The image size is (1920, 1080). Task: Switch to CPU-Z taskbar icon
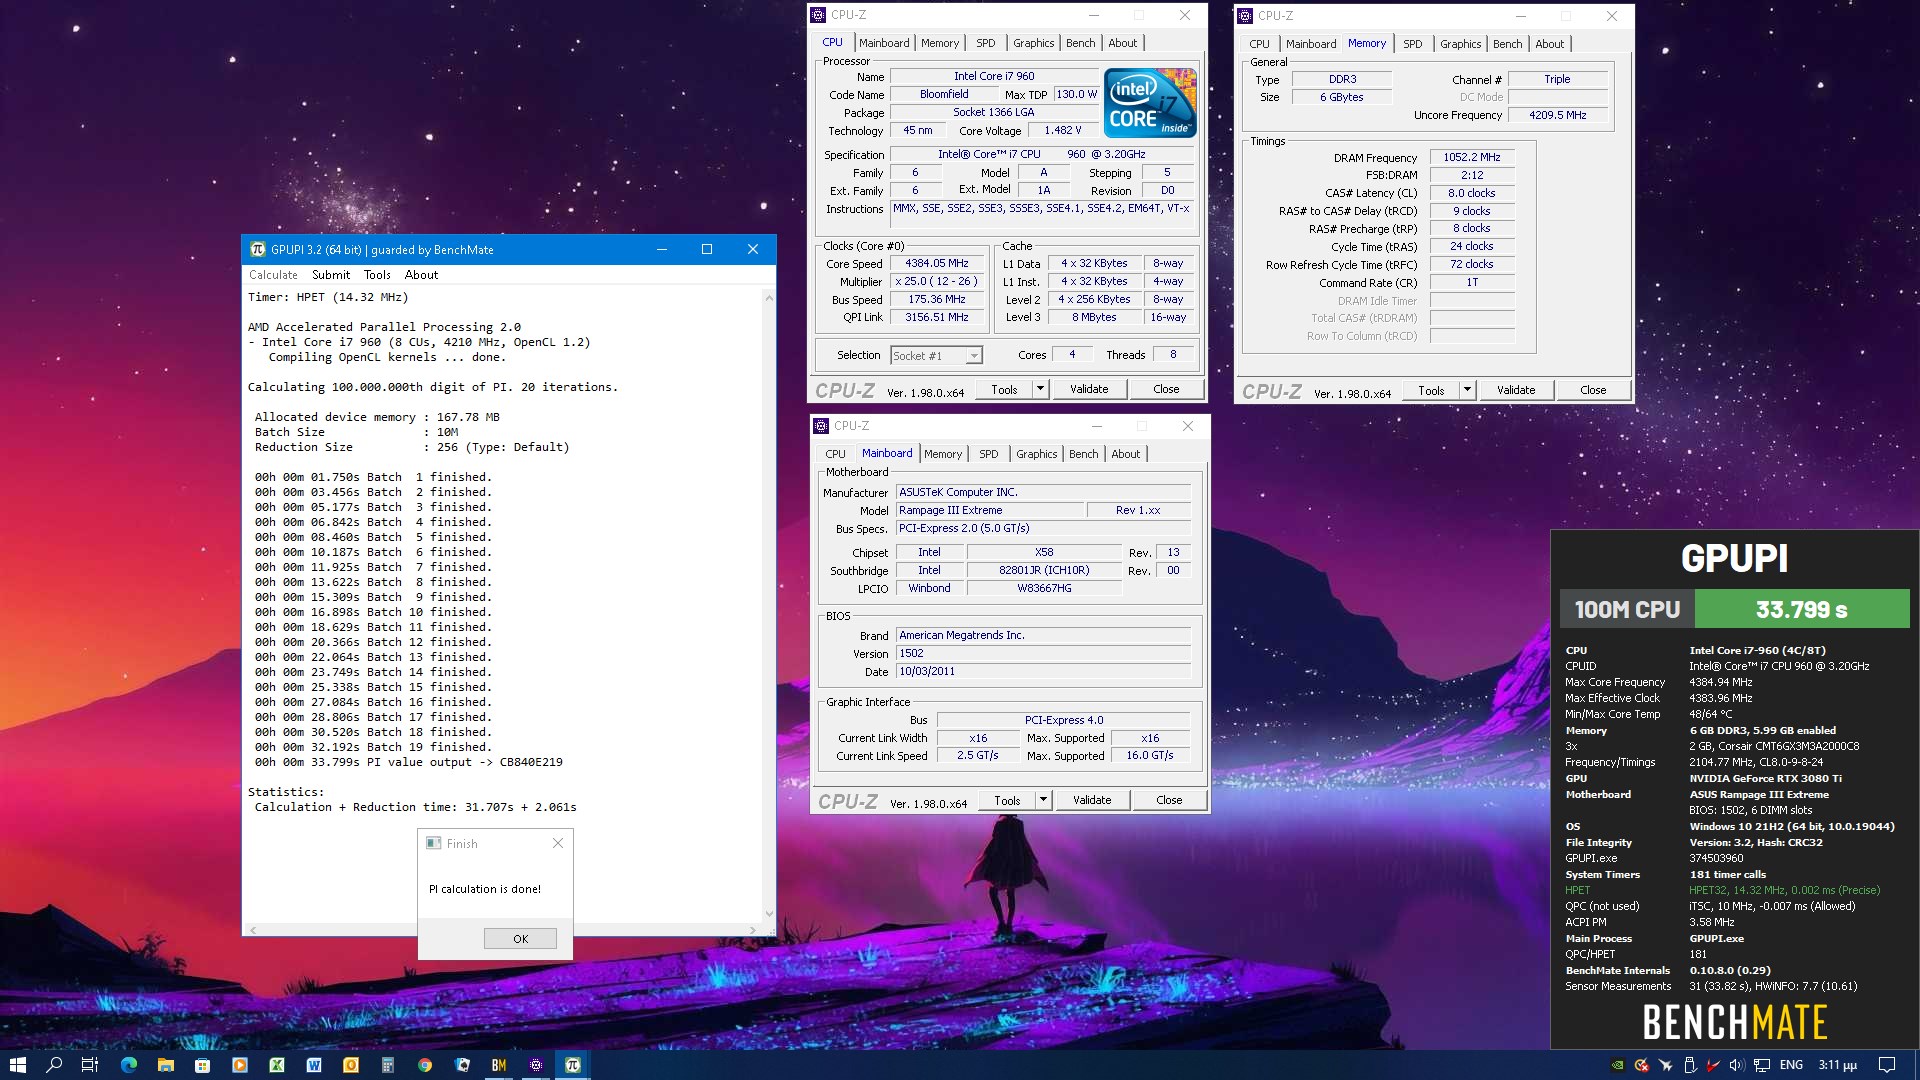point(536,1065)
